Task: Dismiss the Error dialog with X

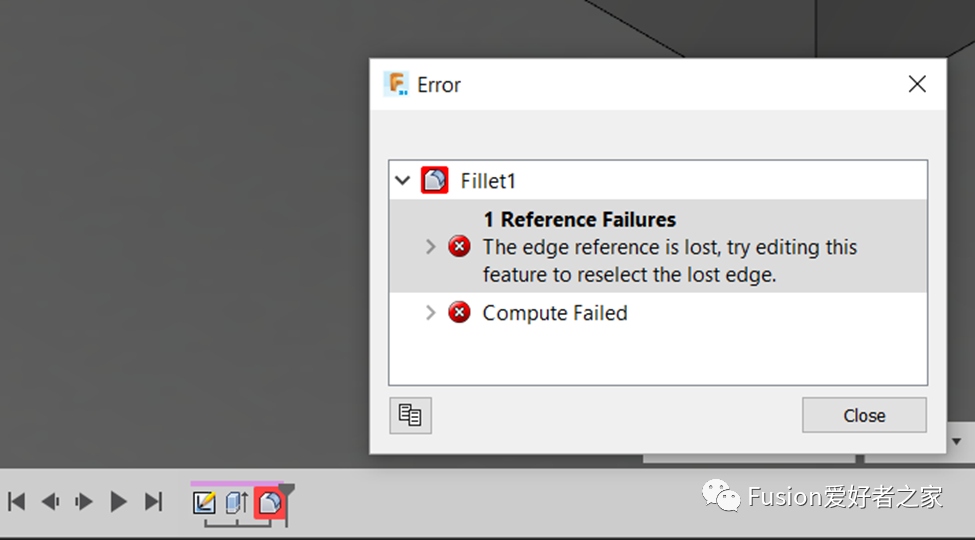Action: [917, 84]
